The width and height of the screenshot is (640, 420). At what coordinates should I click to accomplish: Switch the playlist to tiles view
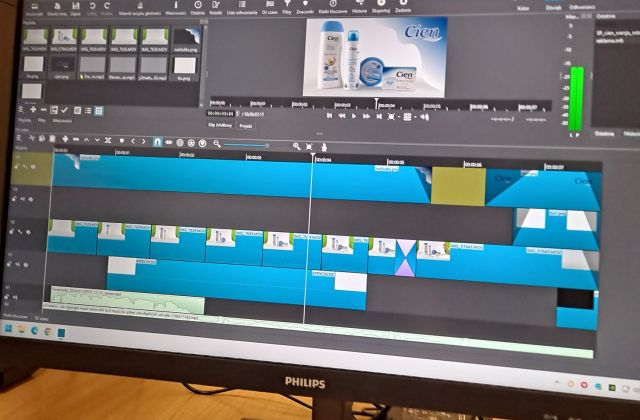[88, 111]
